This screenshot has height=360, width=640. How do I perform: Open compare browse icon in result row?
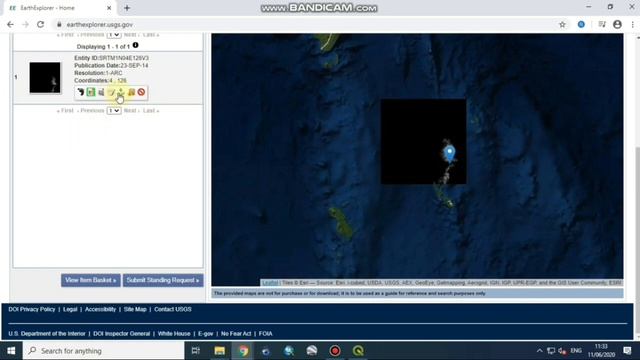click(101, 92)
